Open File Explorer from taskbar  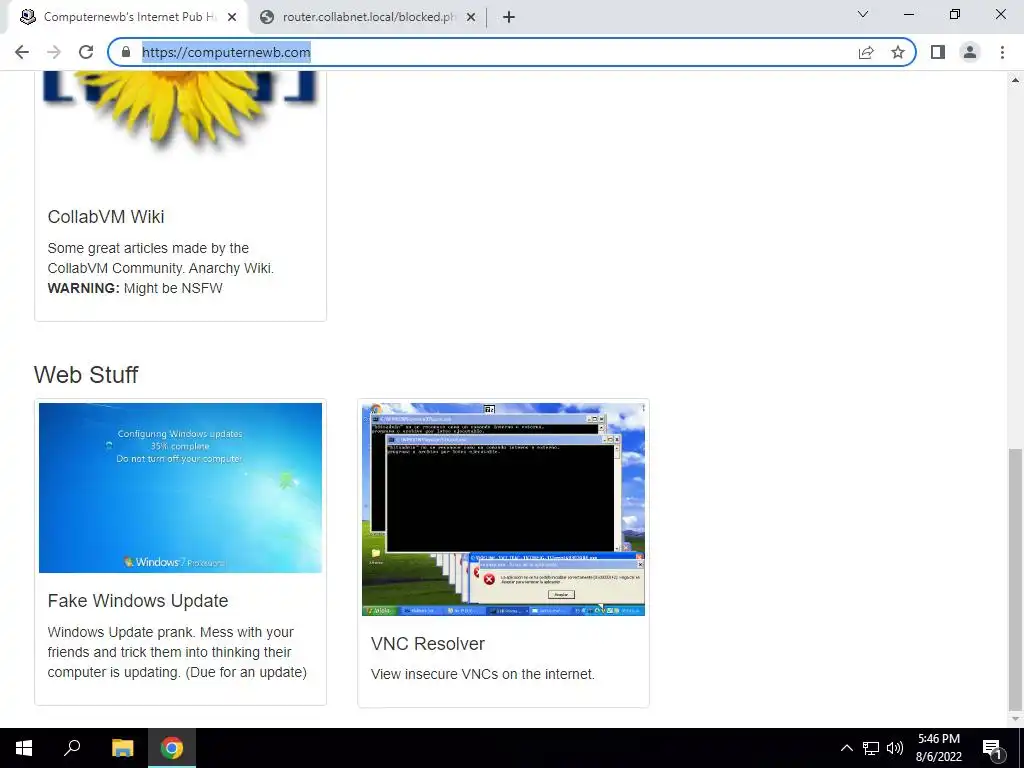click(x=122, y=748)
